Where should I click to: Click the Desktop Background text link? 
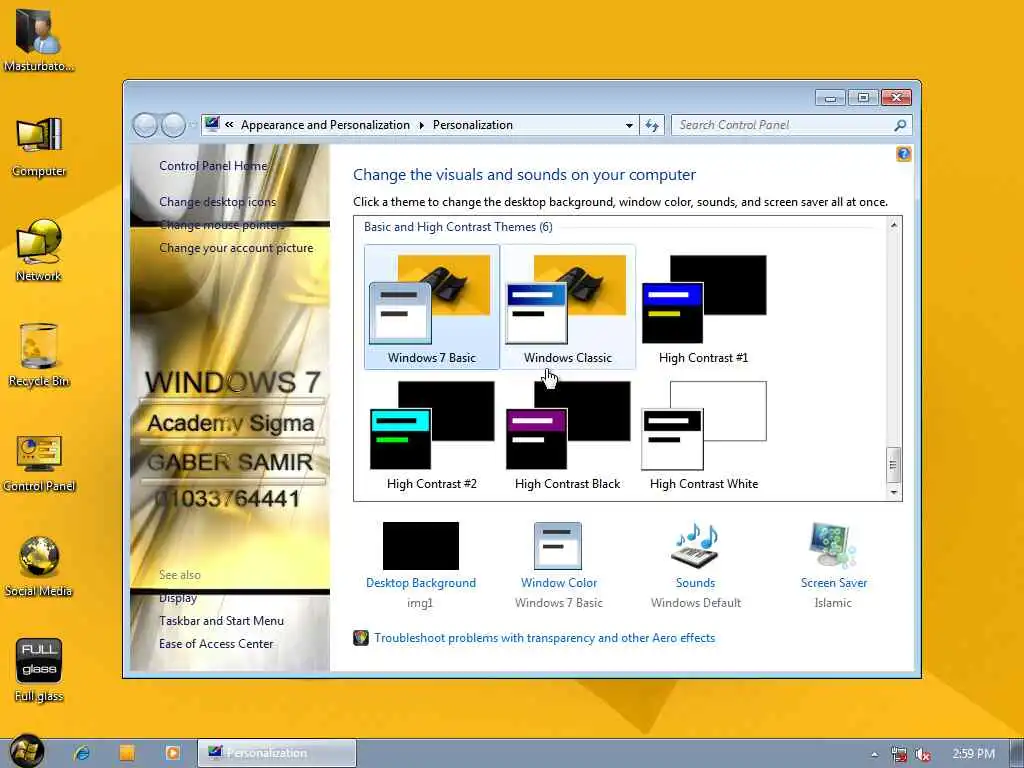pos(421,583)
